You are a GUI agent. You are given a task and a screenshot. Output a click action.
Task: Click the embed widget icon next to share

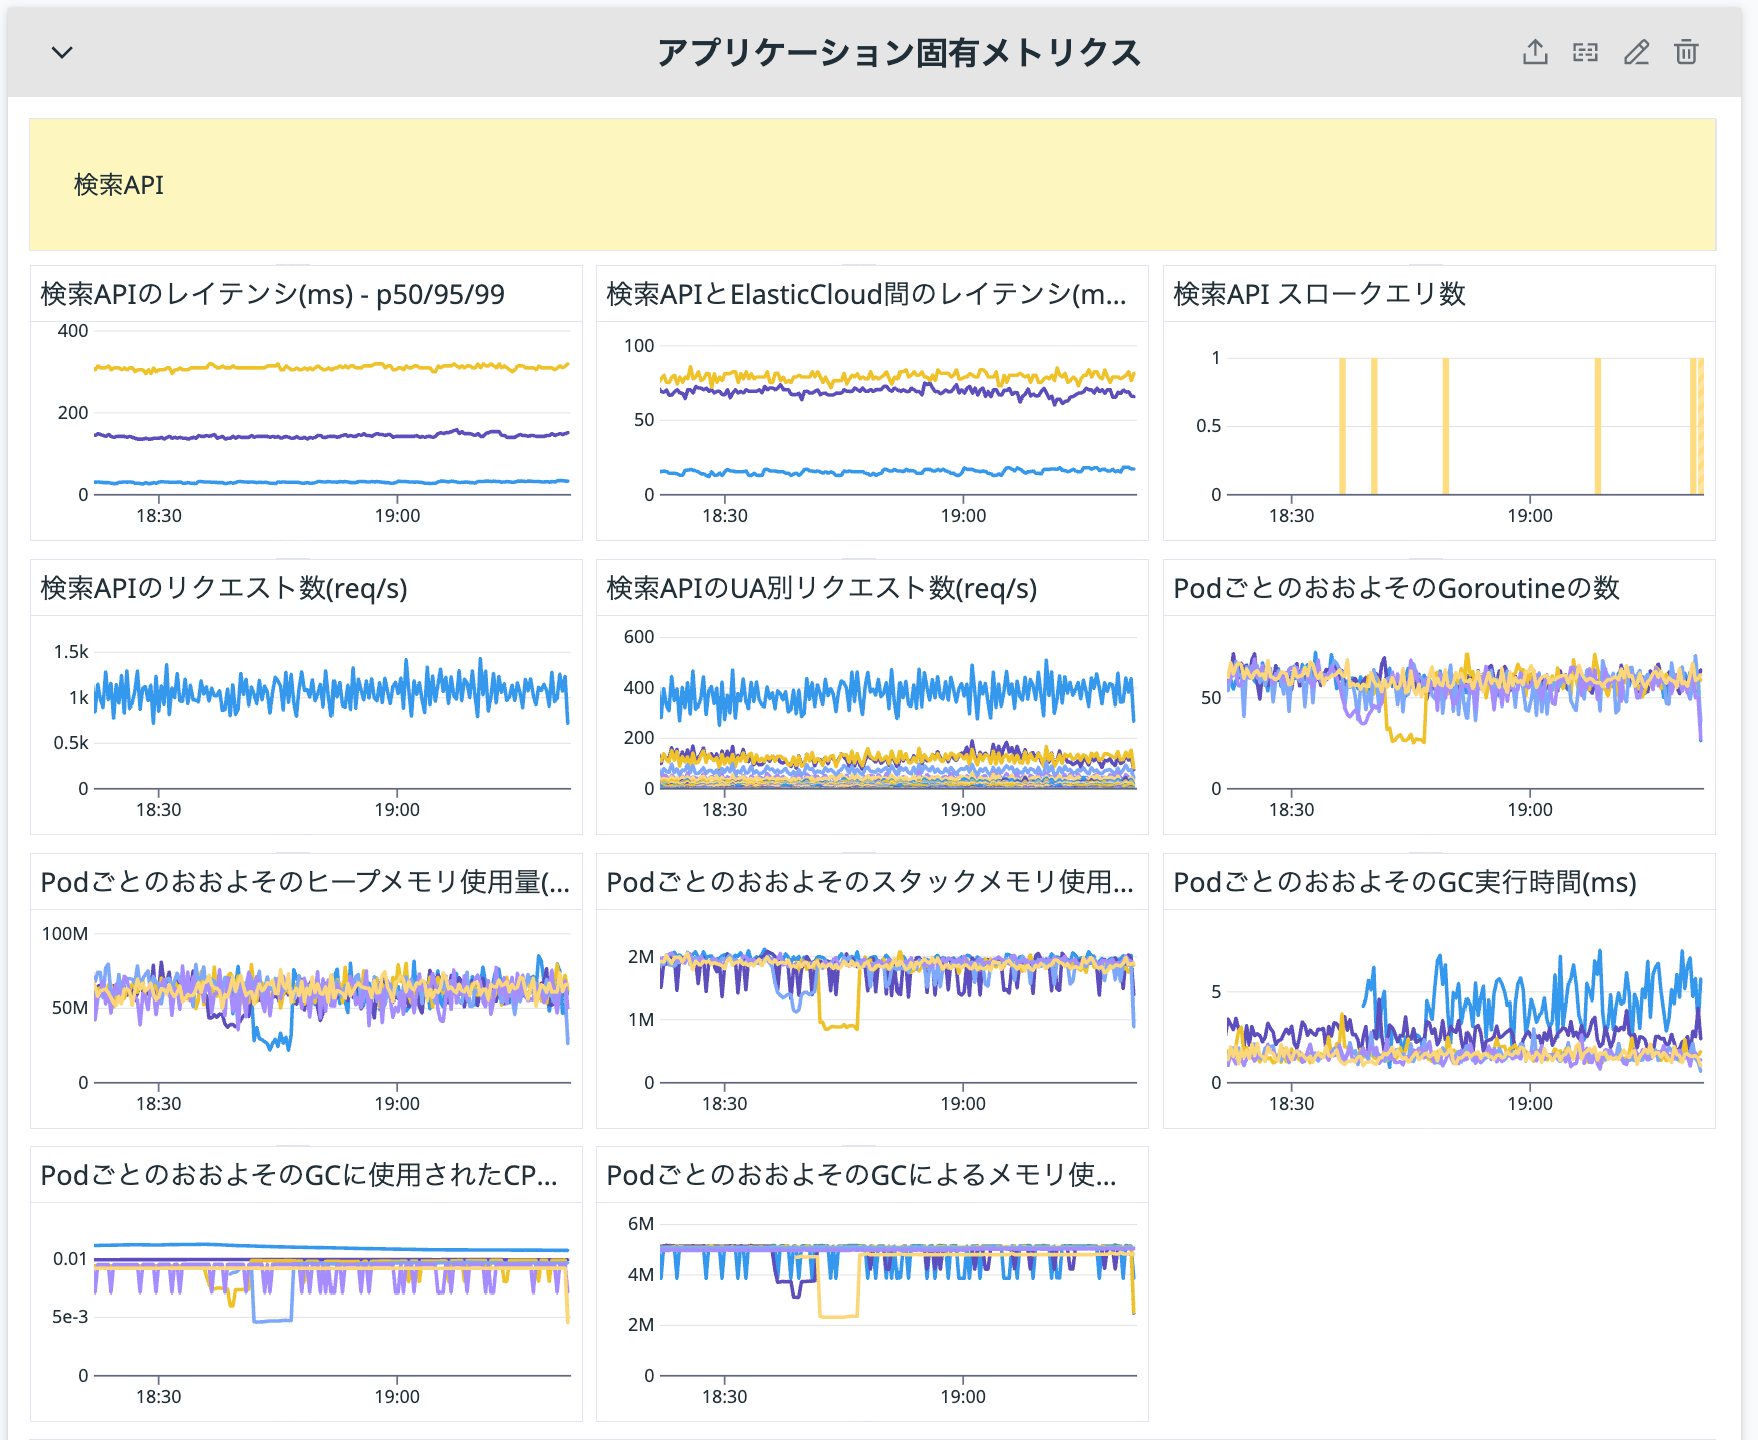tap(1586, 52)
